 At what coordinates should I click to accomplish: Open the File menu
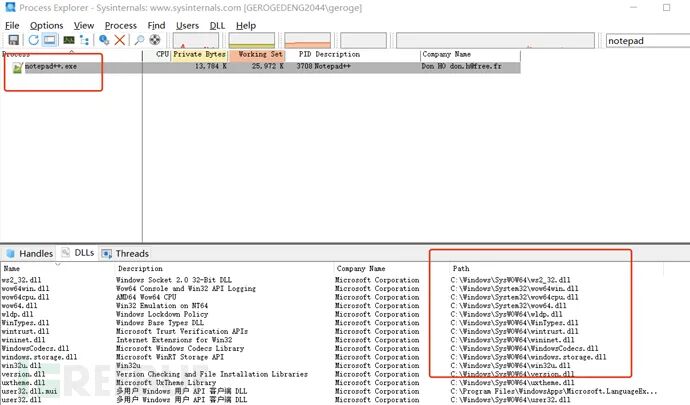pyautogui.click(x=12, y=26)
